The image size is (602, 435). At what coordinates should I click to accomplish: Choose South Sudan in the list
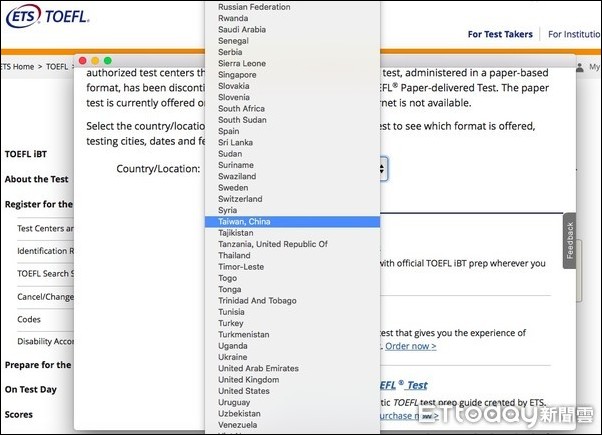click(242, 120)
